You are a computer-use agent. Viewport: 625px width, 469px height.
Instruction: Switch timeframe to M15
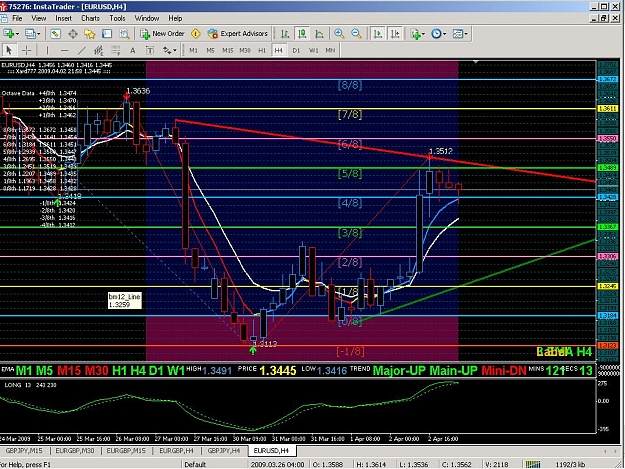(228, 51)
